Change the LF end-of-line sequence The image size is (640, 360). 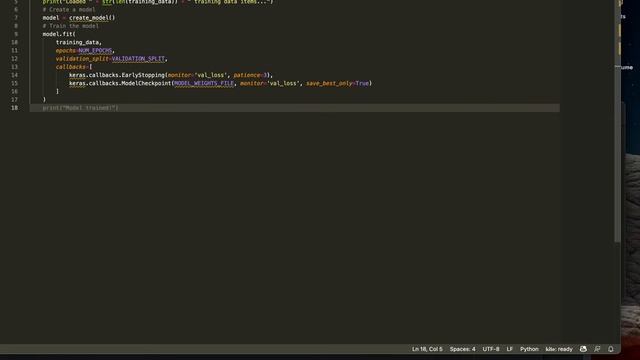click(509, 349)
